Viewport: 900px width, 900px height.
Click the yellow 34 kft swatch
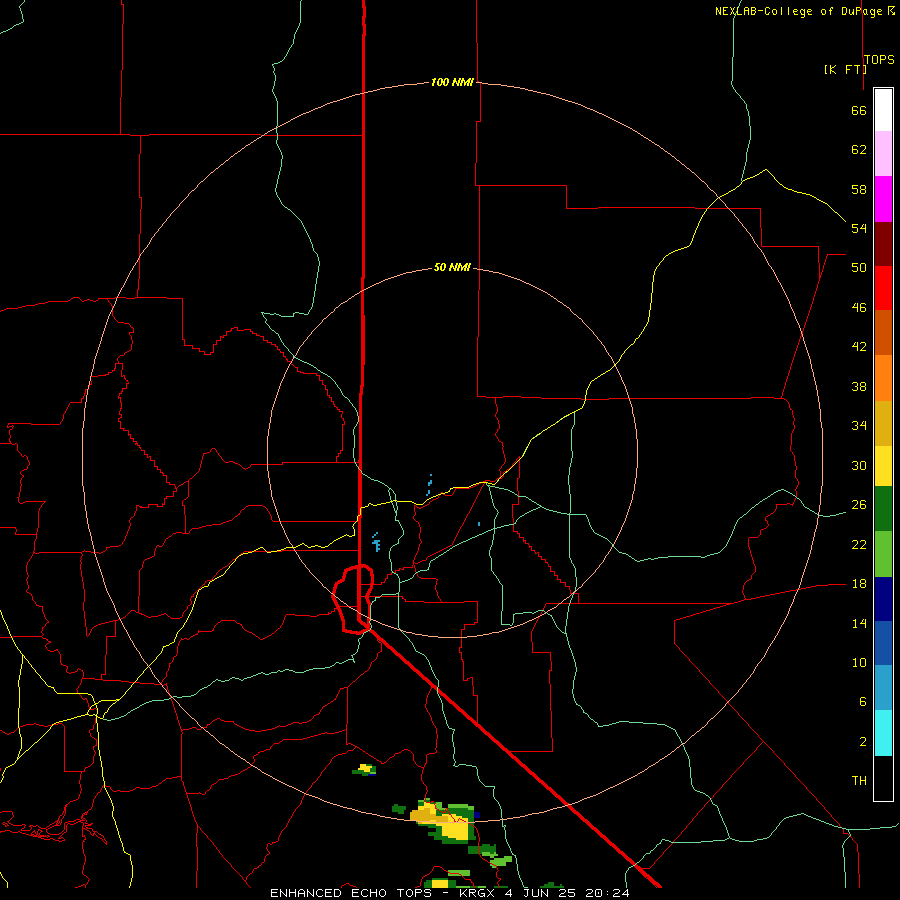883,466
